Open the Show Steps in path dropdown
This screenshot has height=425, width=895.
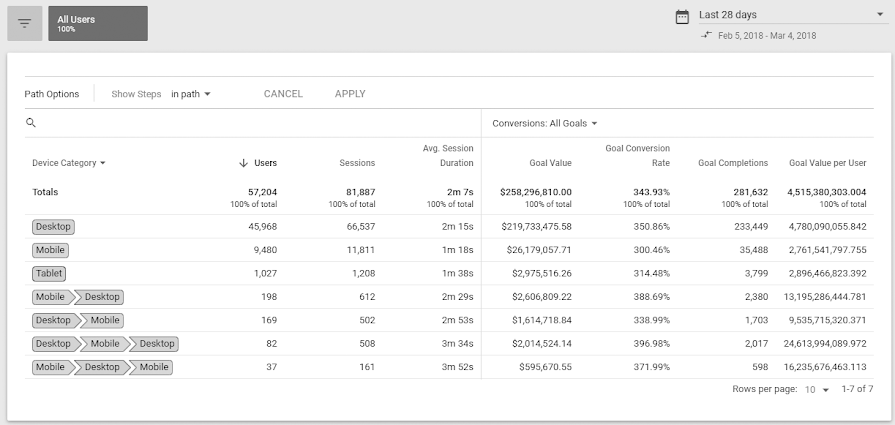[x=191, y=94]
